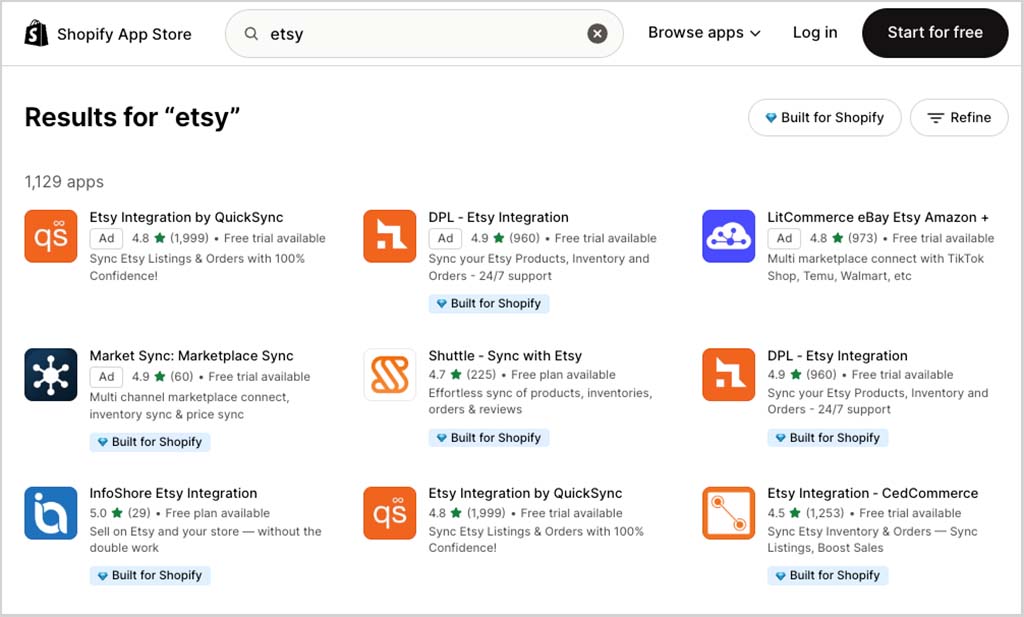1024x617 pixels.
Task: Click Ad label on Market Sync listing
Action: (x=106, y=377)
